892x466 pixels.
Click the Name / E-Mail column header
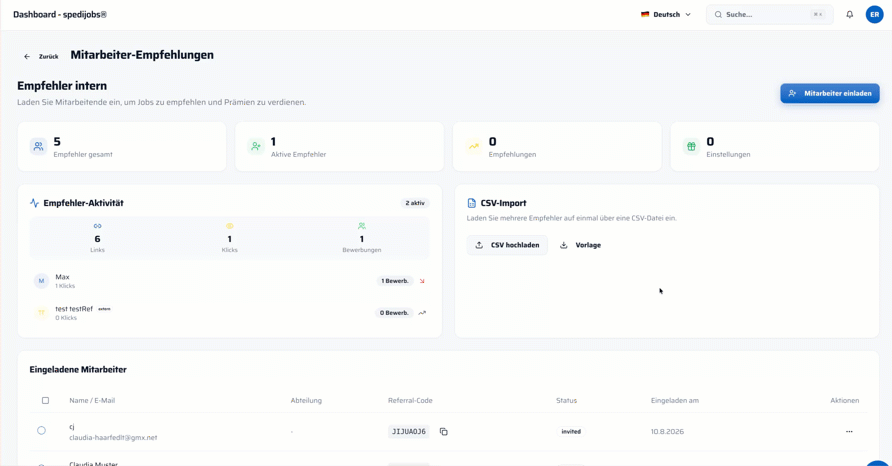[92, 401]
